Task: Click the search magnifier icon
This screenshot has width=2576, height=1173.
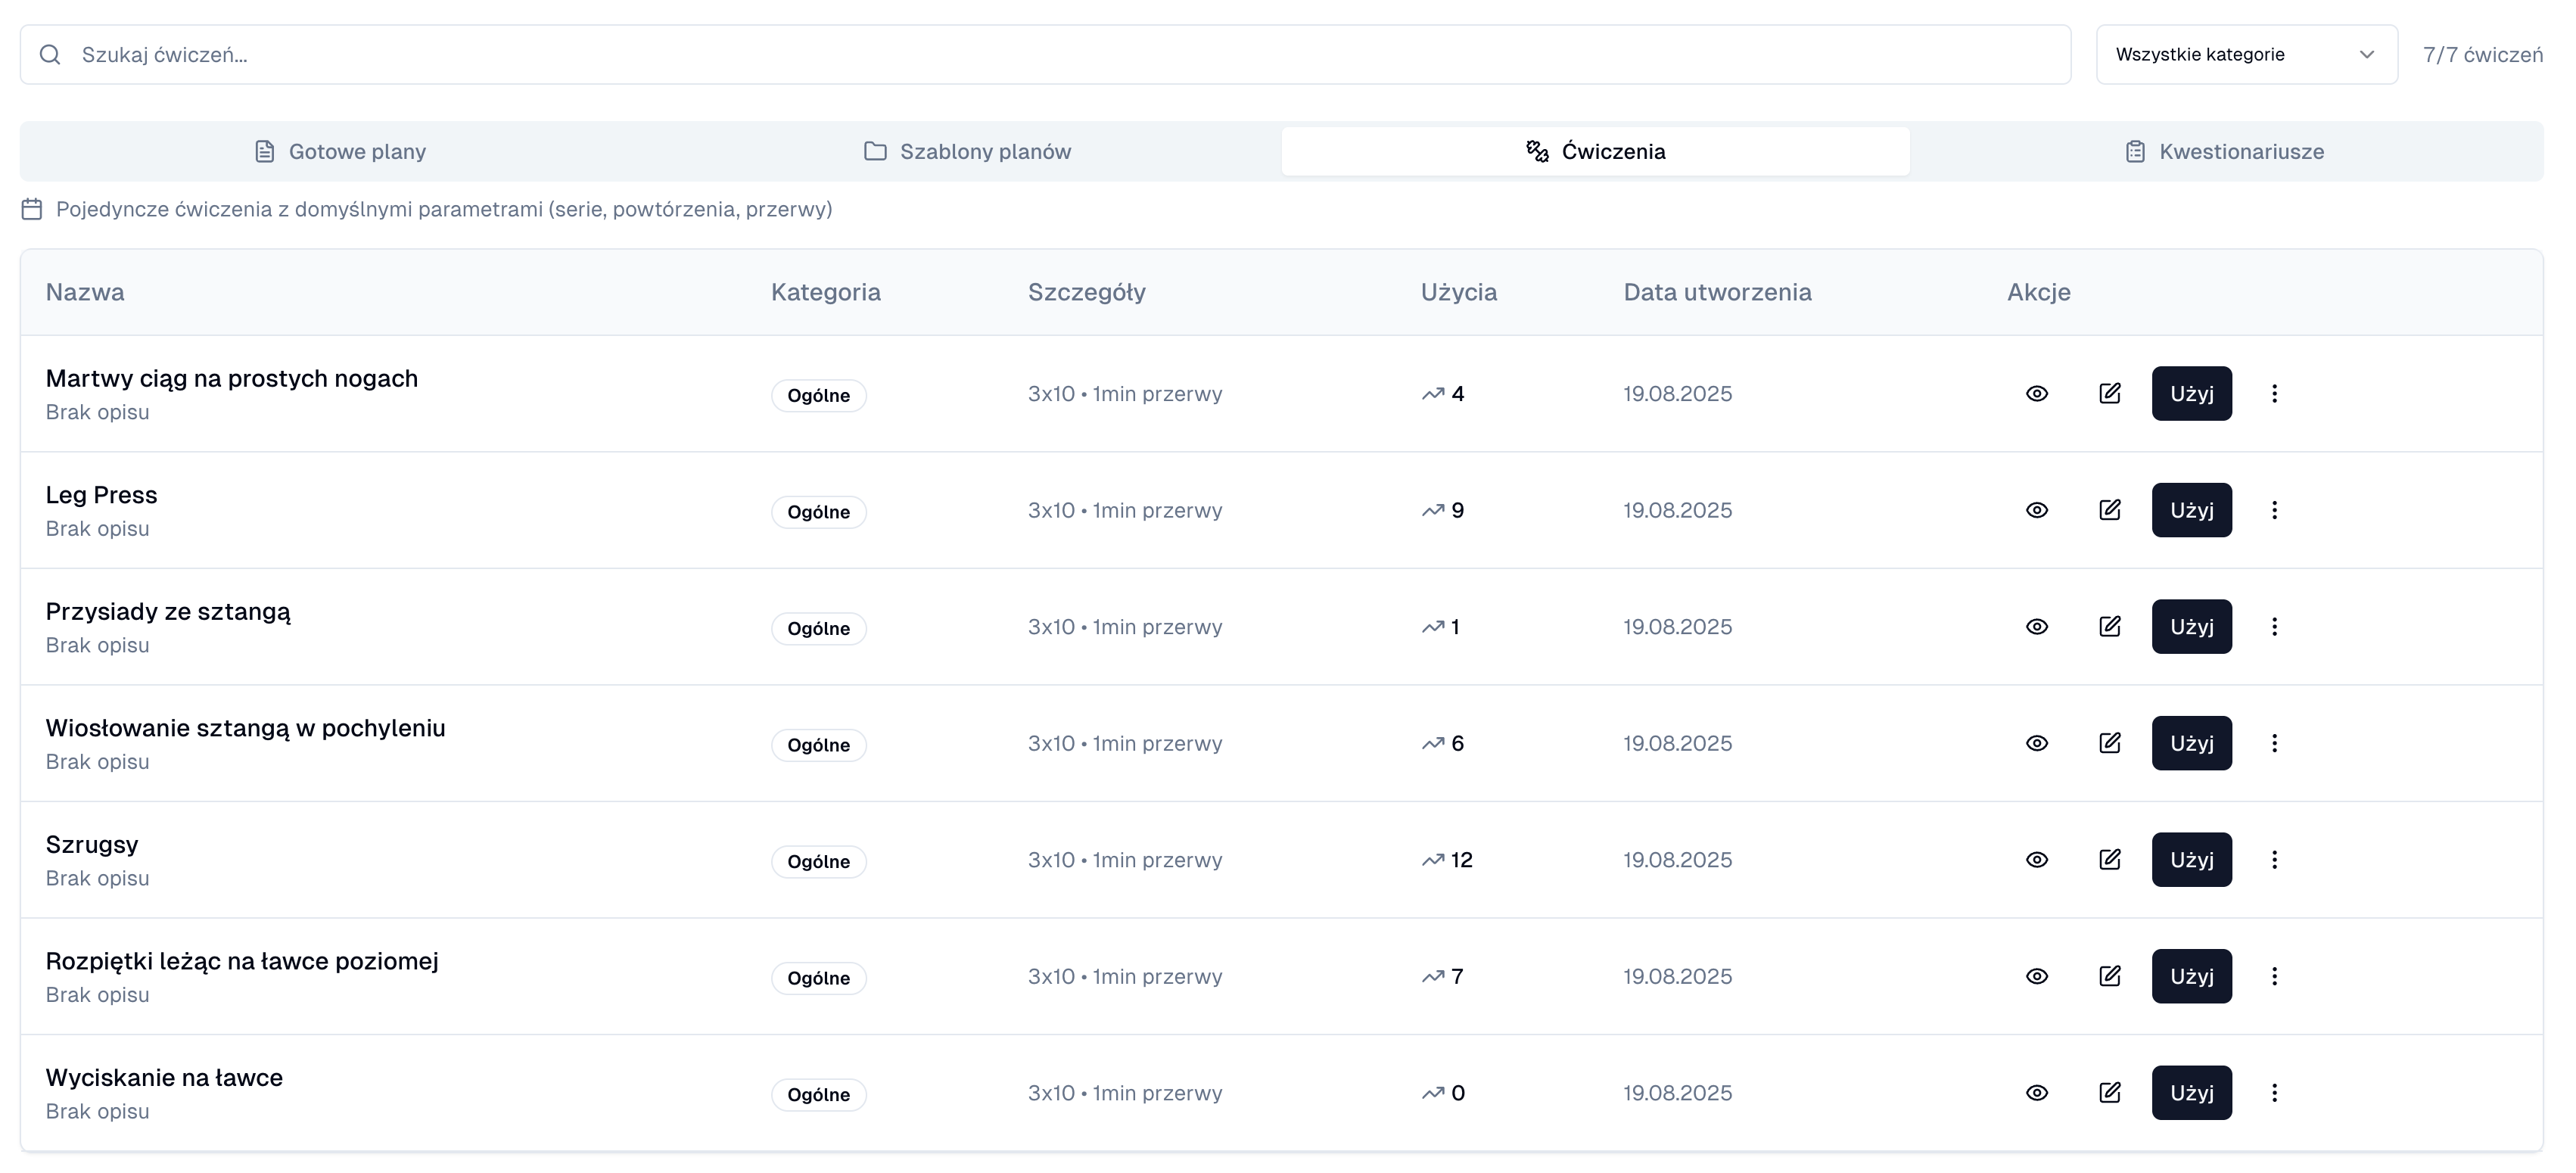Action: [x=50, y=54]
